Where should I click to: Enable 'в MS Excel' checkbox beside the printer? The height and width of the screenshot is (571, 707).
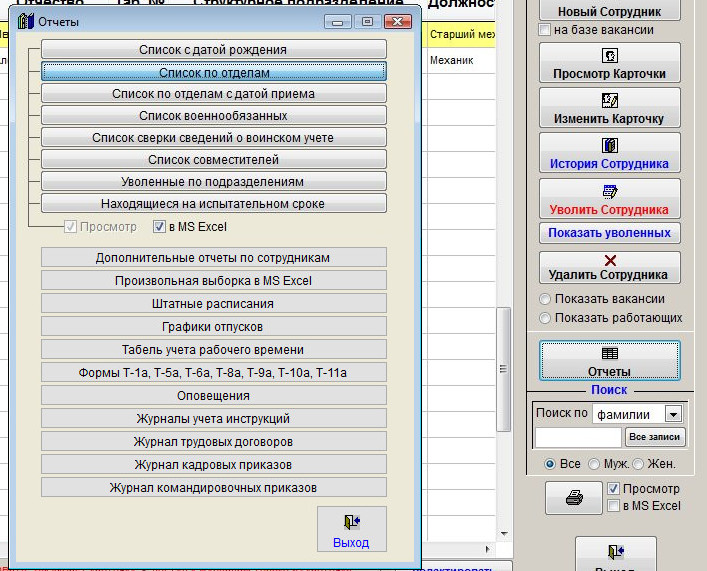613,506
